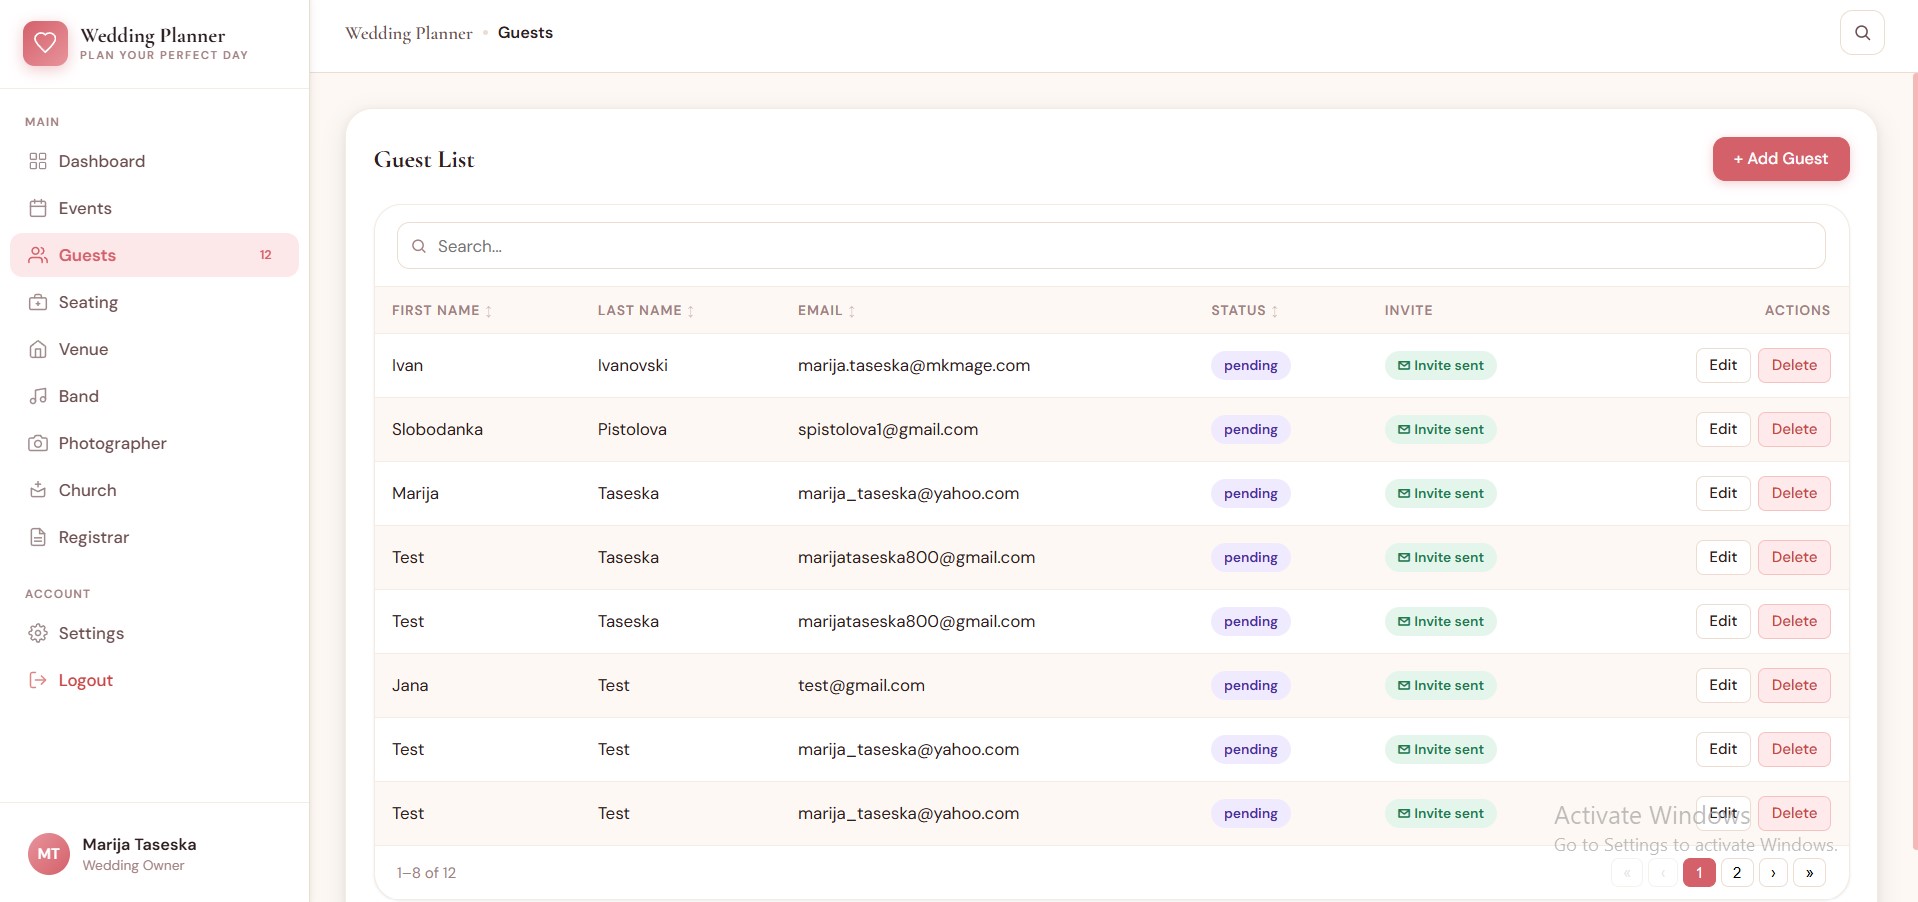Open Settings via the gear icon

pos(38,633)
